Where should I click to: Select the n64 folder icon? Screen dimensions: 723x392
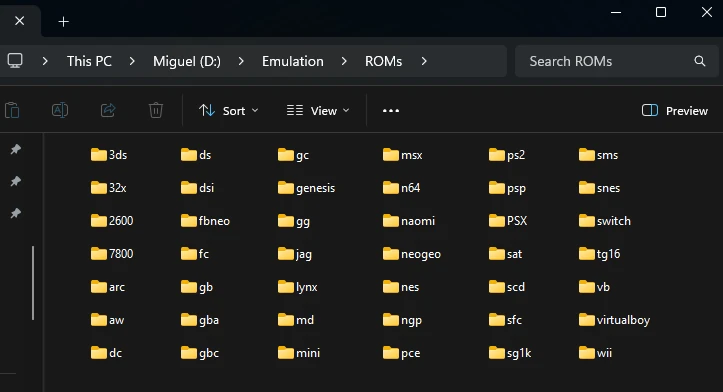click(391, 188)
